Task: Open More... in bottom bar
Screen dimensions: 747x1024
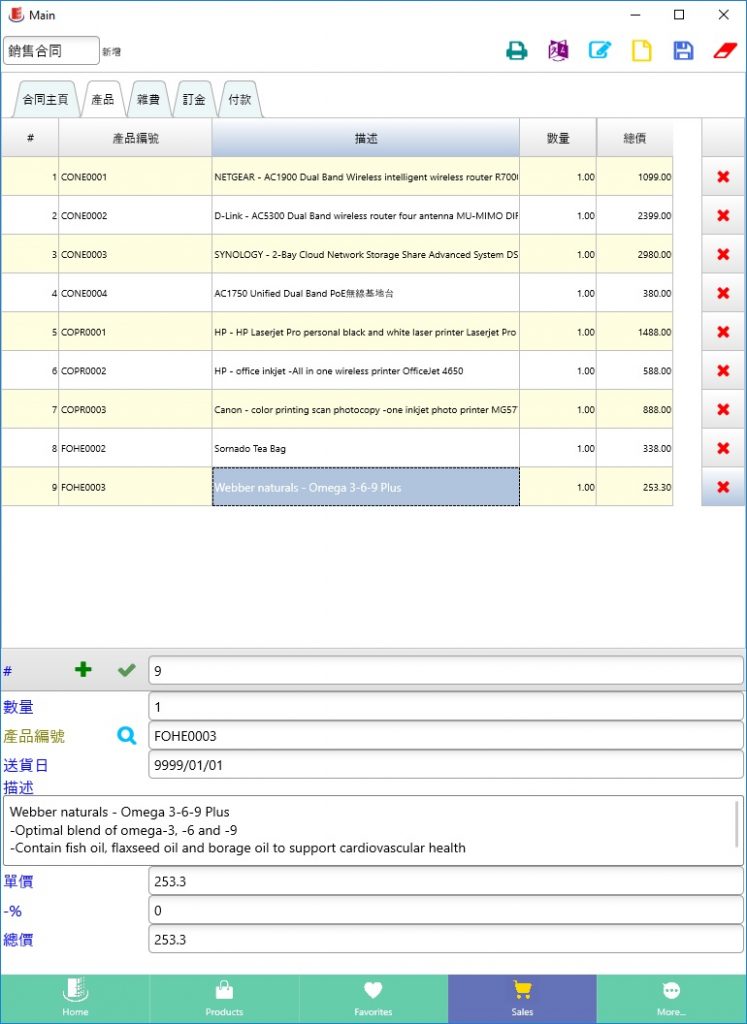Action: point(671,999)
